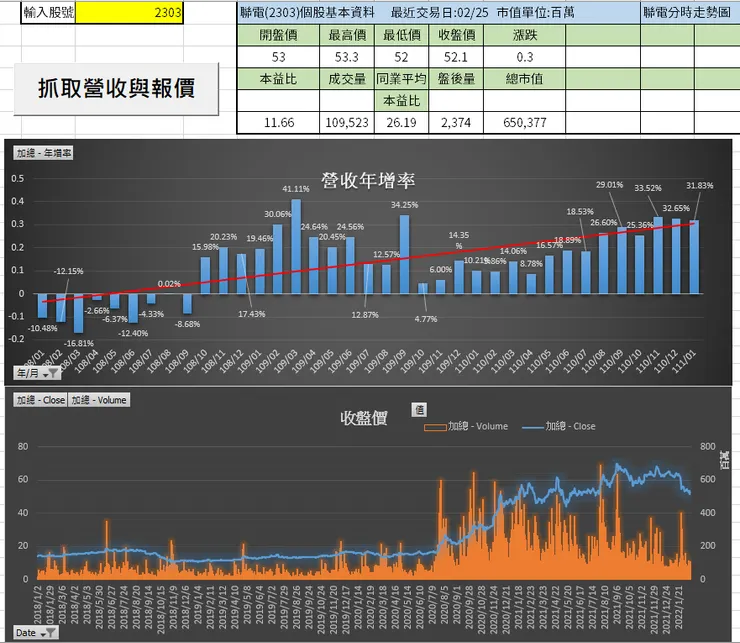Select the change value cell 0.3
This screenshot has width=740, height=643.
pos(525,57)
